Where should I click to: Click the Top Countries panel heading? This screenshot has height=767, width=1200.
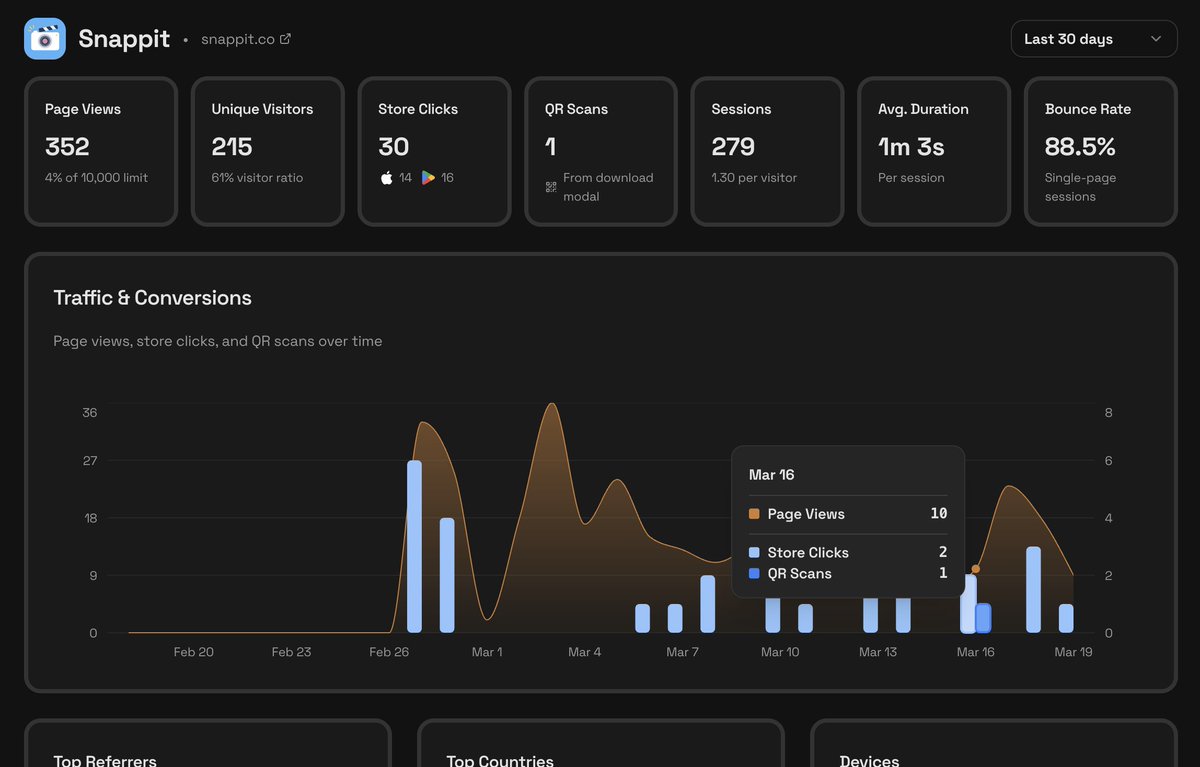(x=500, y=760)
